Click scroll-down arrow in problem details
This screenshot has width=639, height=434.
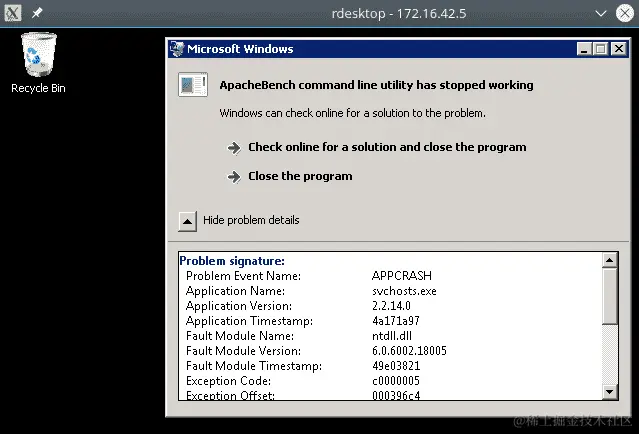point(610,392)
